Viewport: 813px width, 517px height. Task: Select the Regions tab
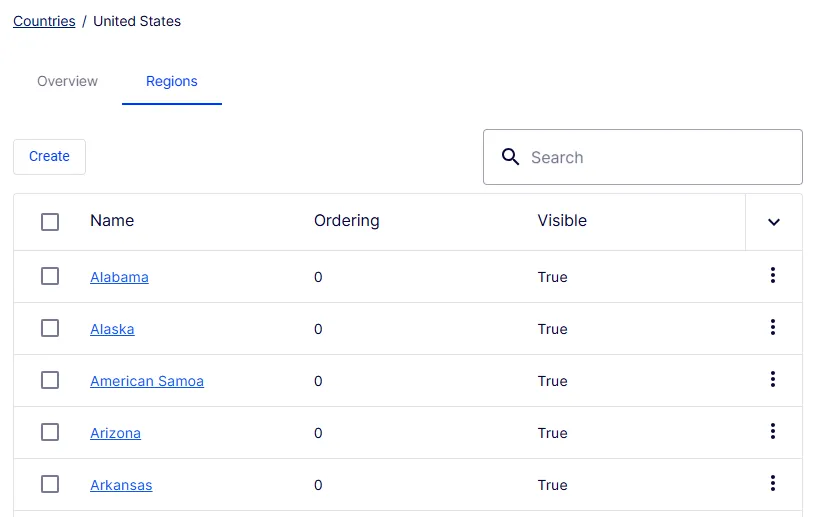tap(172, 81)
